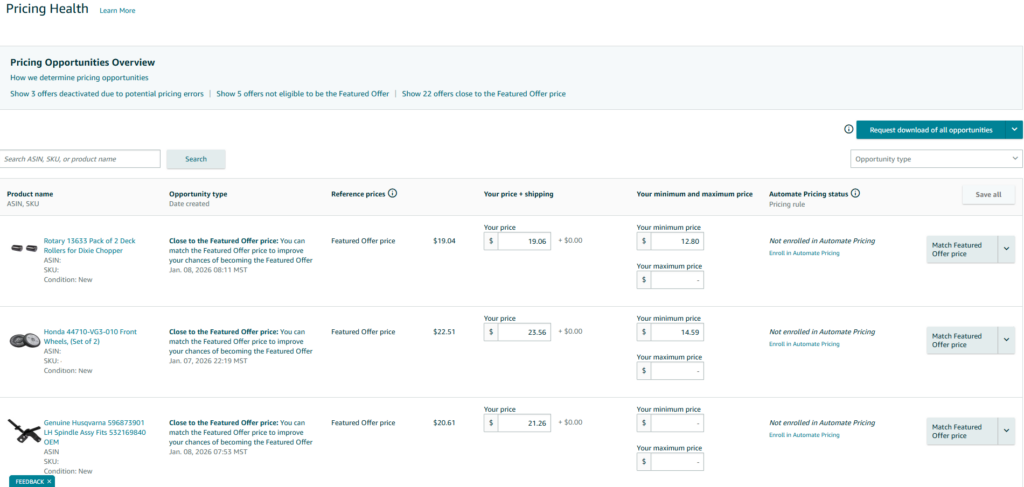Expand Match Featured Offer options for Honda wheels

(1007, 341)
